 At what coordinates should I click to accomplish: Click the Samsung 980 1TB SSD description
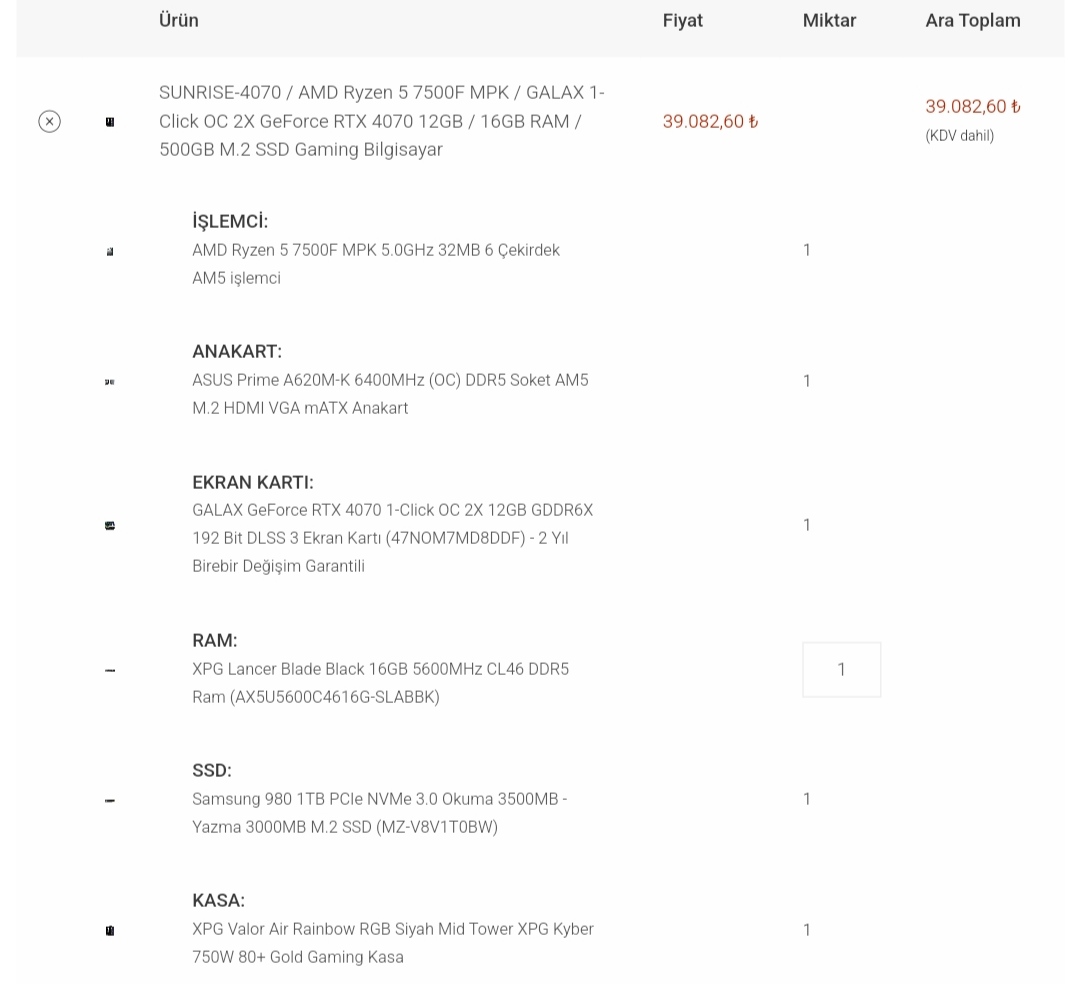(x=379, y=813)
